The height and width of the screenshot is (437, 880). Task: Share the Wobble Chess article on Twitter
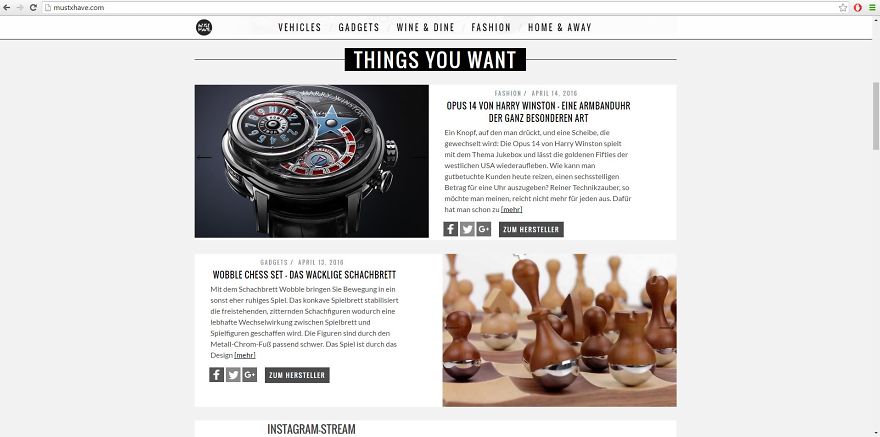click(x=233, y=375)
